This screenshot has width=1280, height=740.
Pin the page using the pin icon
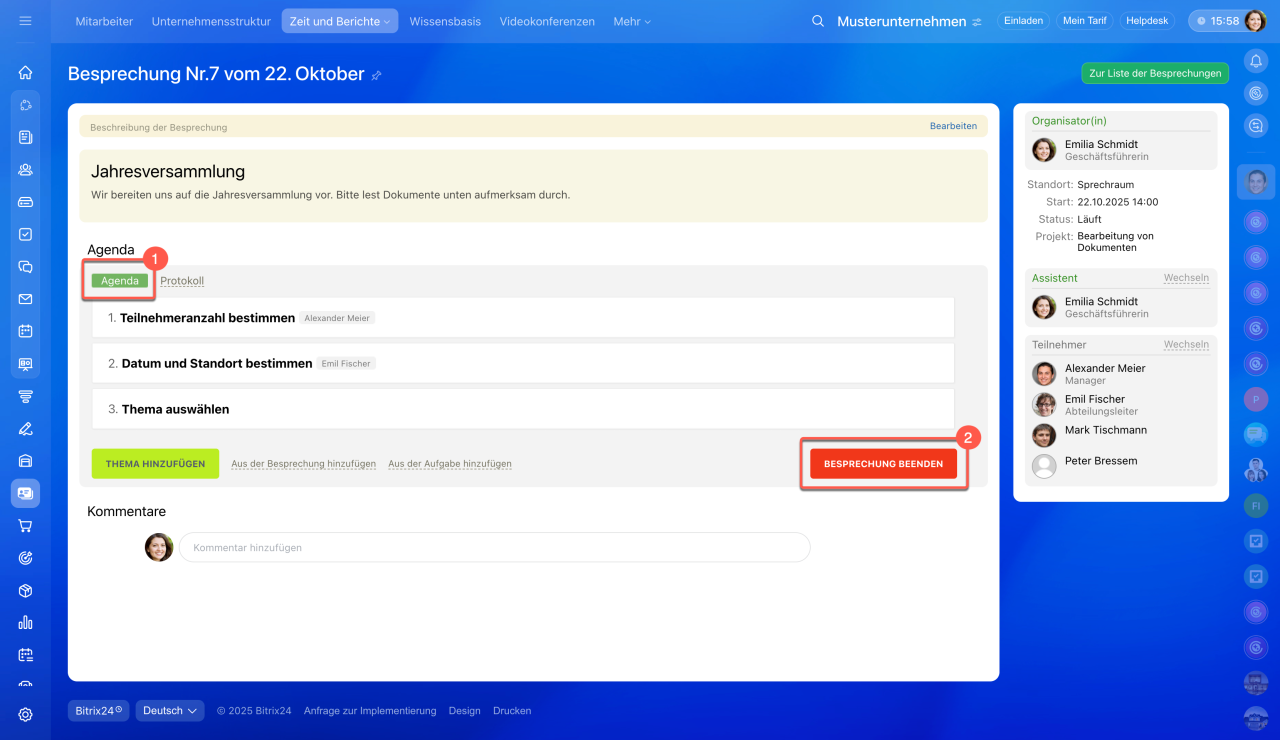[x=376, y=75]
